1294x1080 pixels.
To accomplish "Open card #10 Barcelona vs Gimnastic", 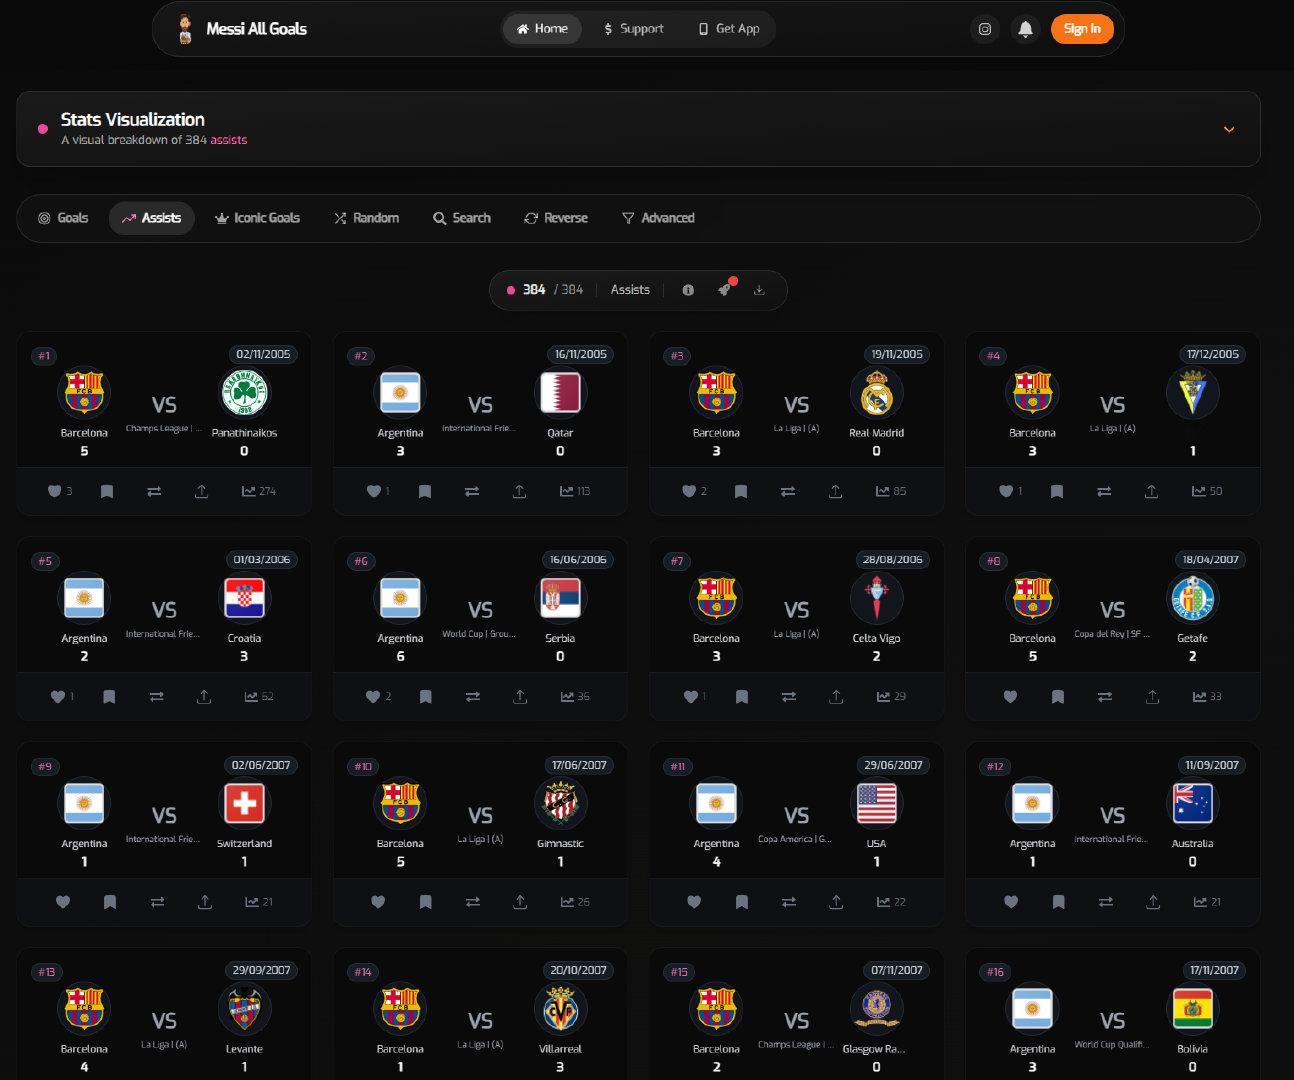I will coord(480,834).
